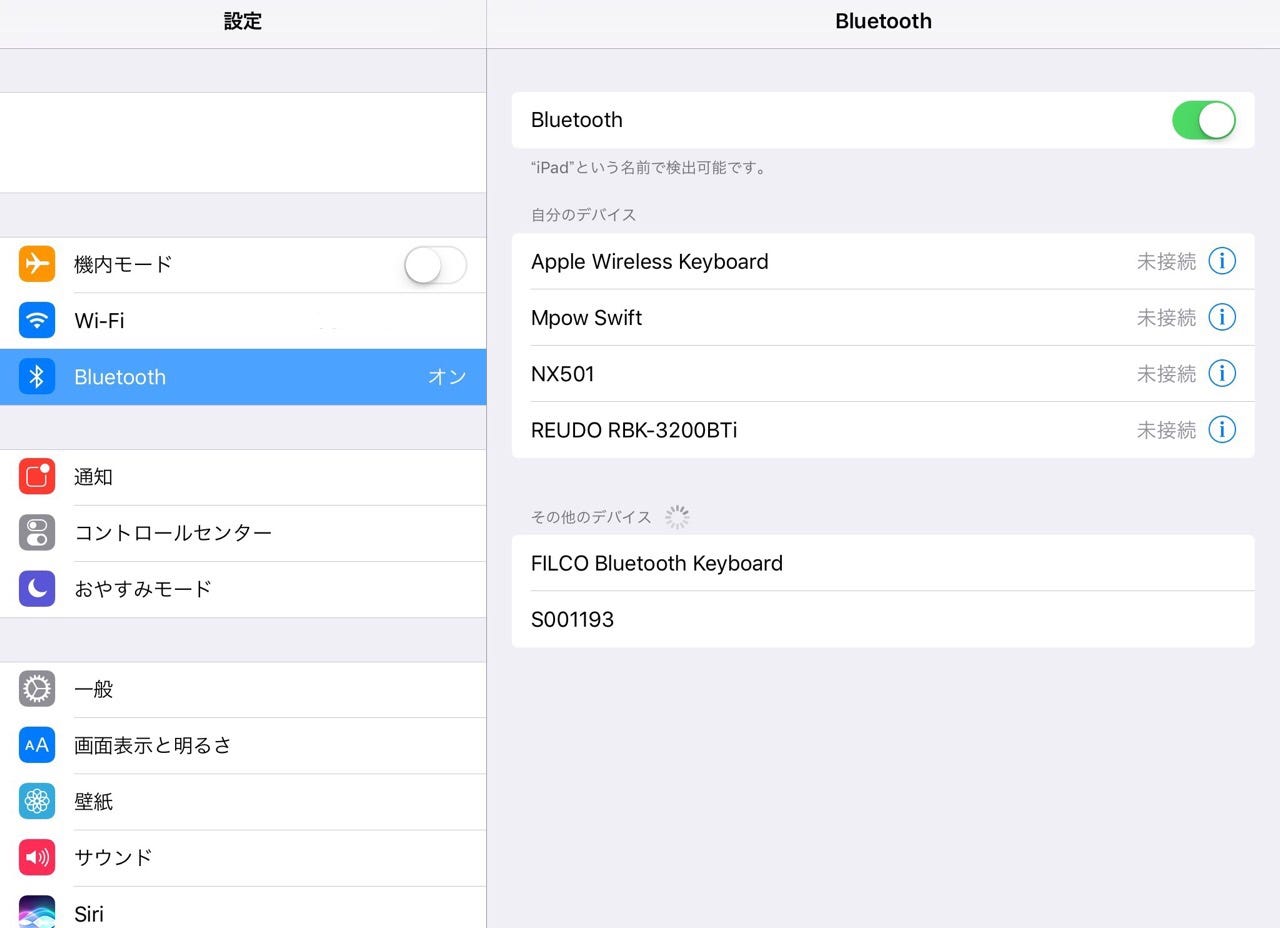
Task: Open info for Mpow Swift
Action: pos(1222,317)
